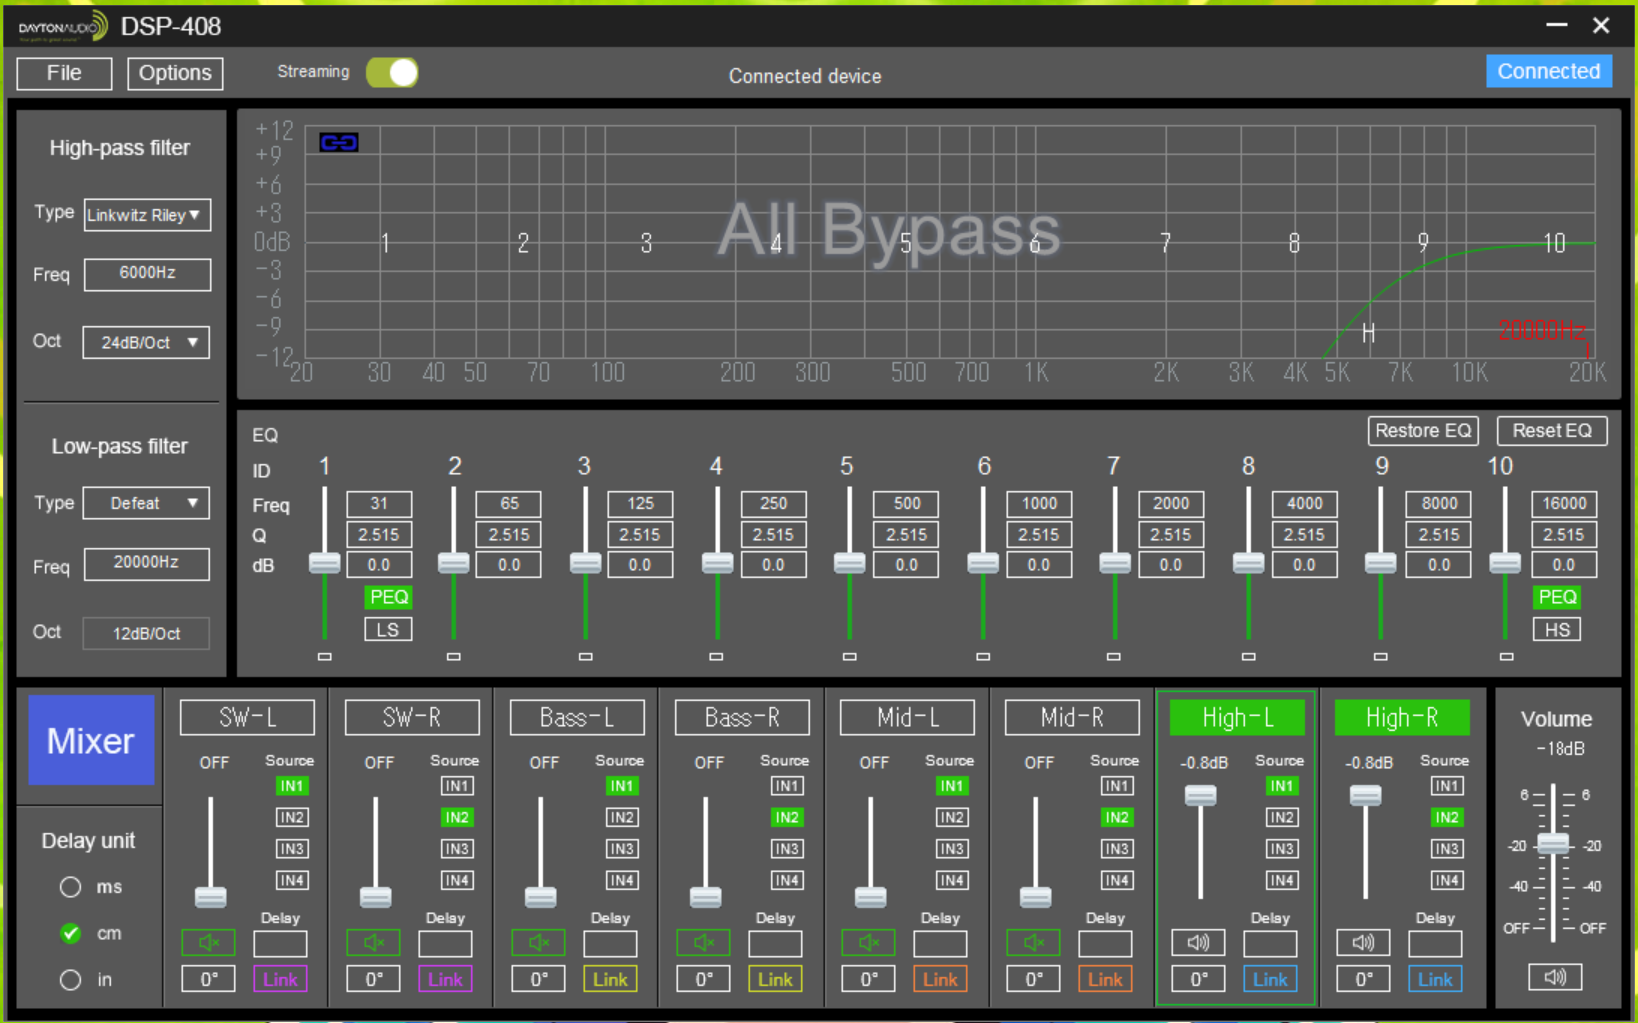Unmute the Mid-R channel speaker icon
The width and height of the screenshot is (1638, 1023).
(1033, 942)
